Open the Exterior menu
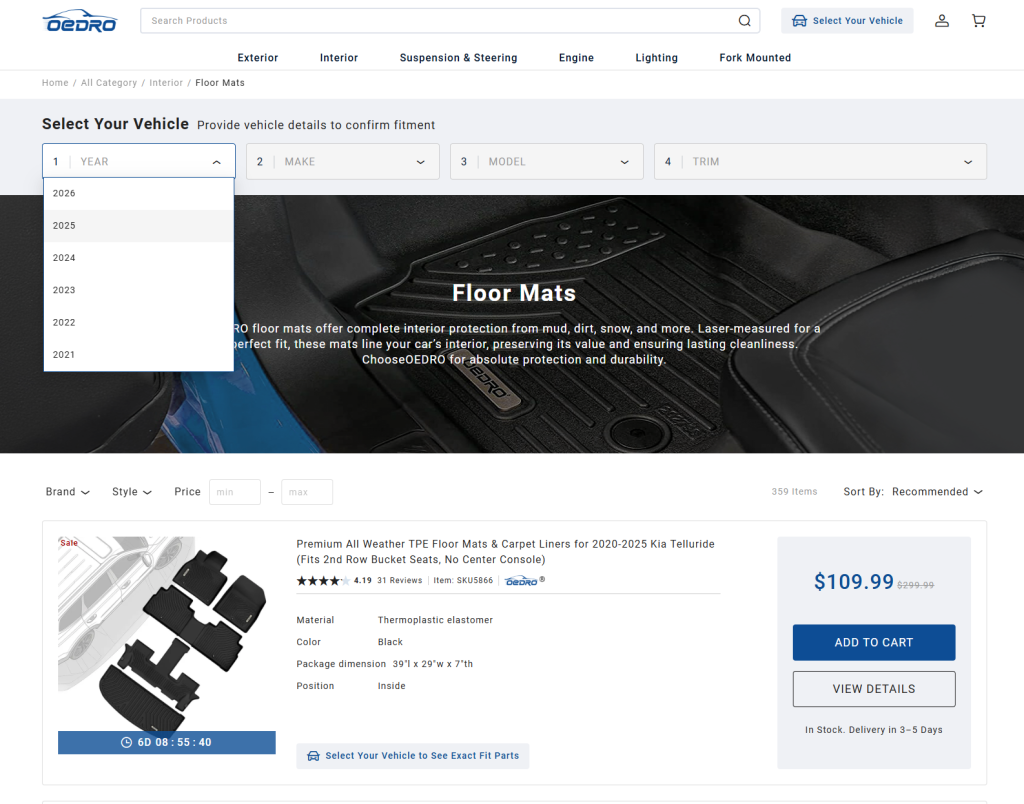This screenshot has width=1024, height=804. click(x=257, y=58)
